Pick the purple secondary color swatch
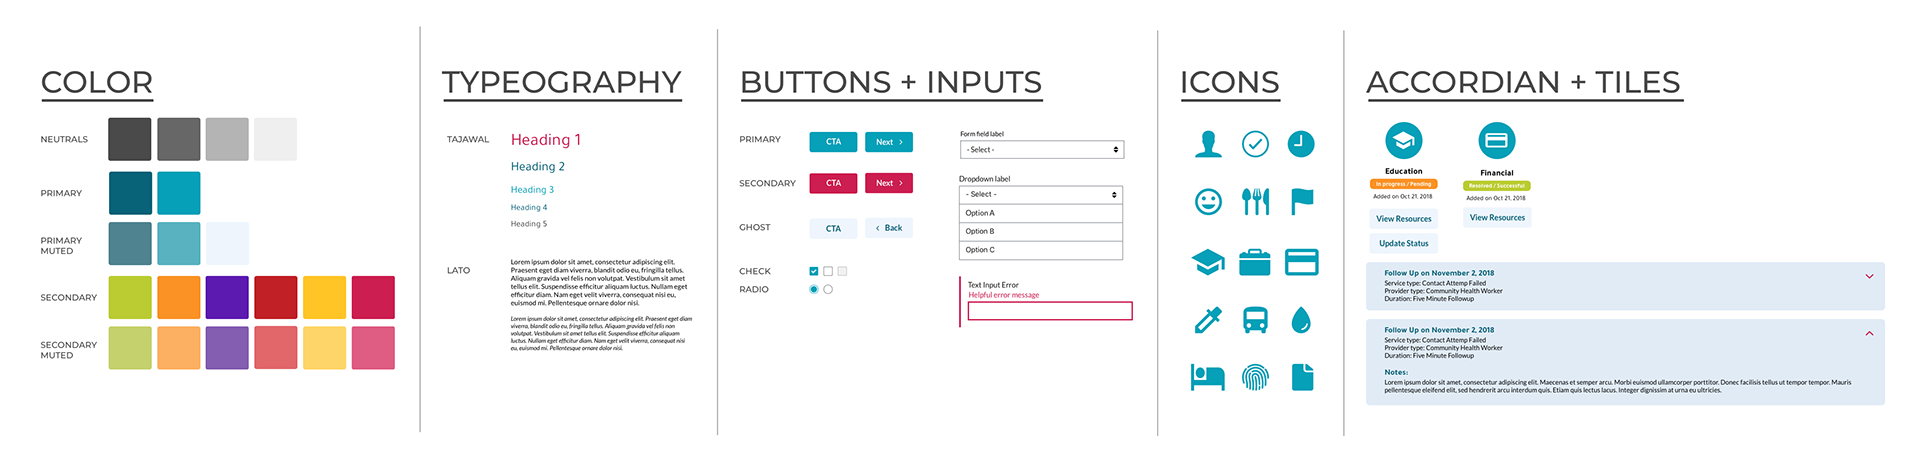The image size is (1920, 454). [x=227, y=297]
